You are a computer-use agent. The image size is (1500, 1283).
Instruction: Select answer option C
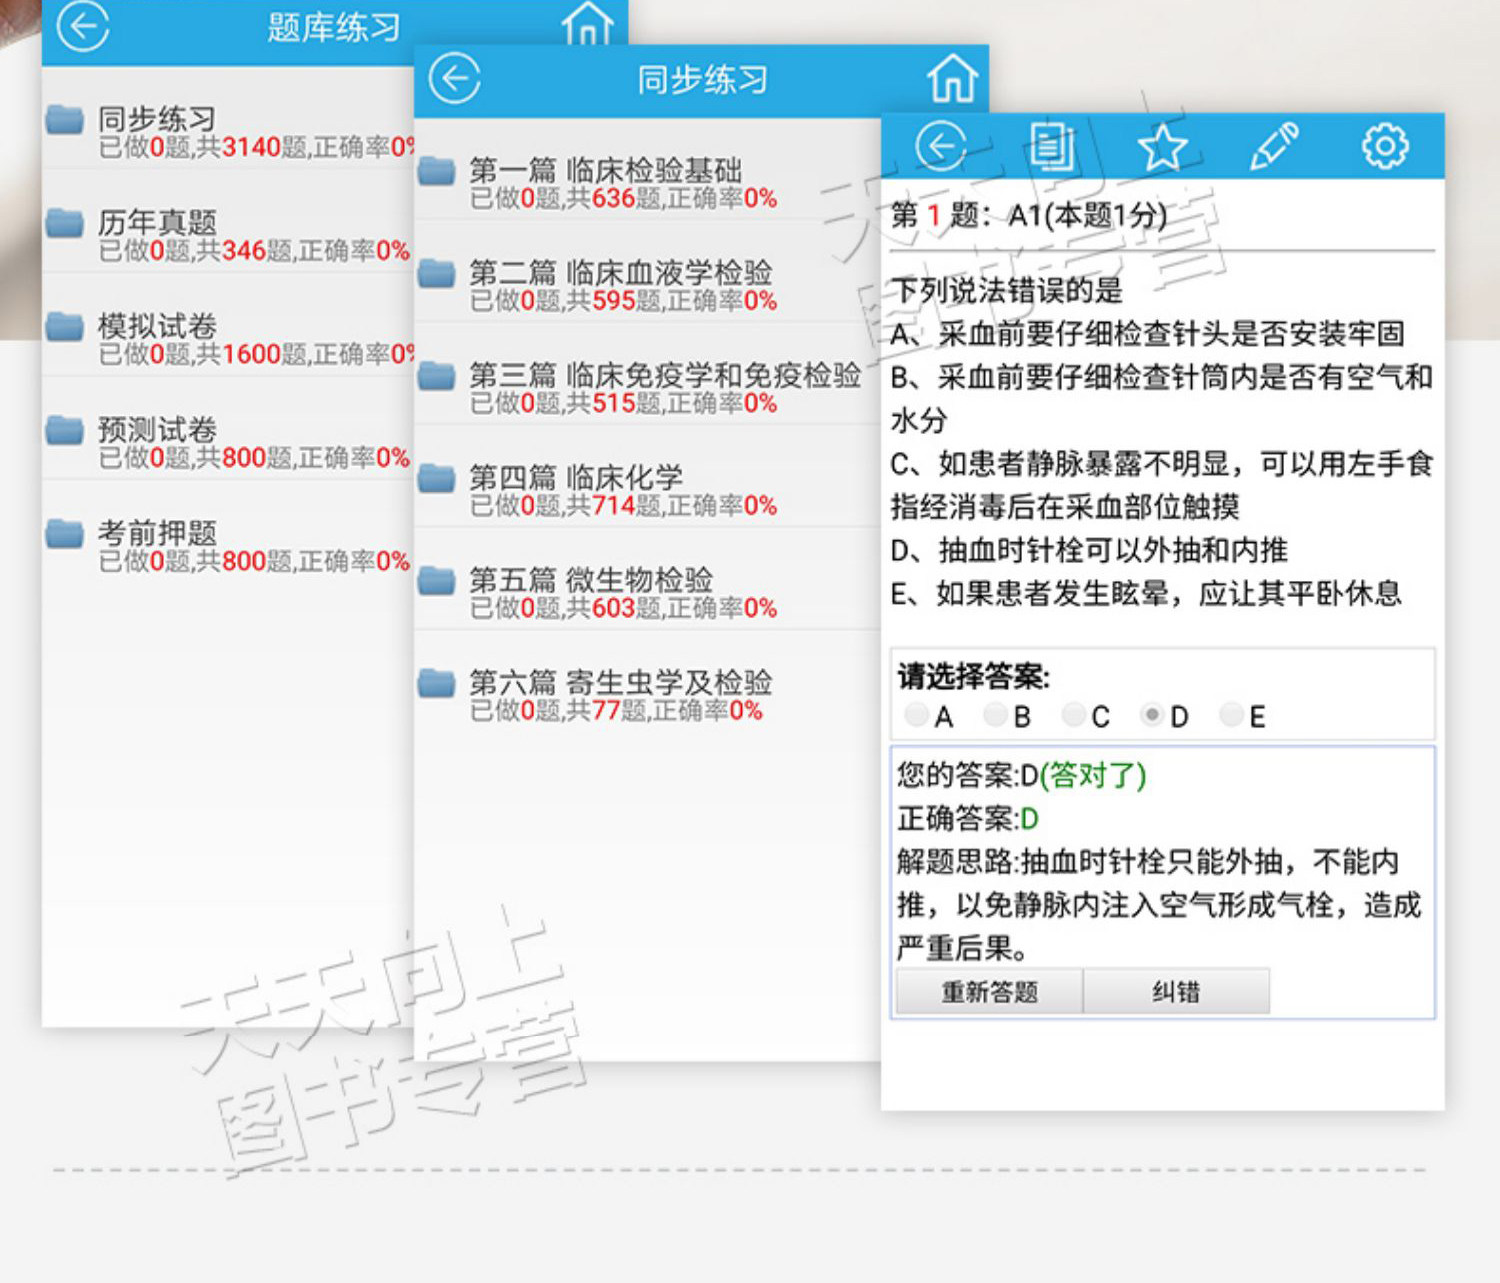pos(1087,716)
